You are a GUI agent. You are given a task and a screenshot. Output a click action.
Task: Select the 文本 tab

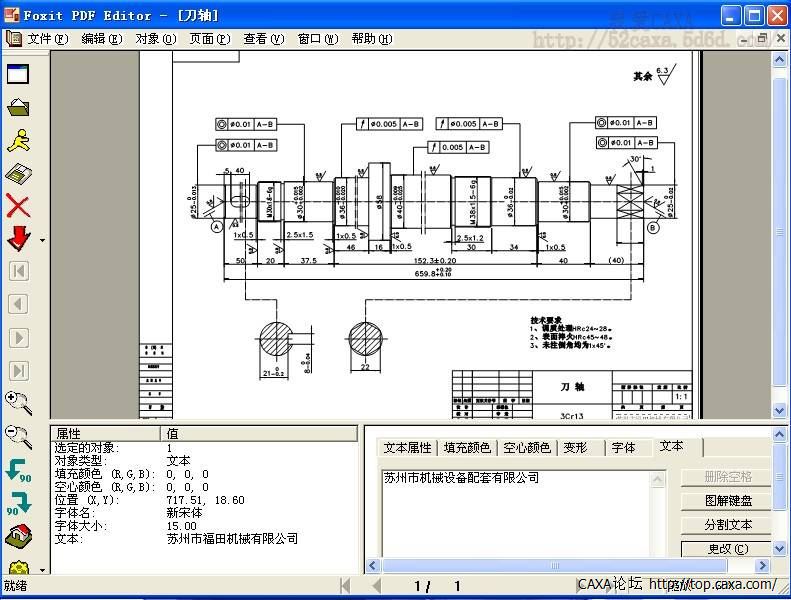tap(676, 446)
